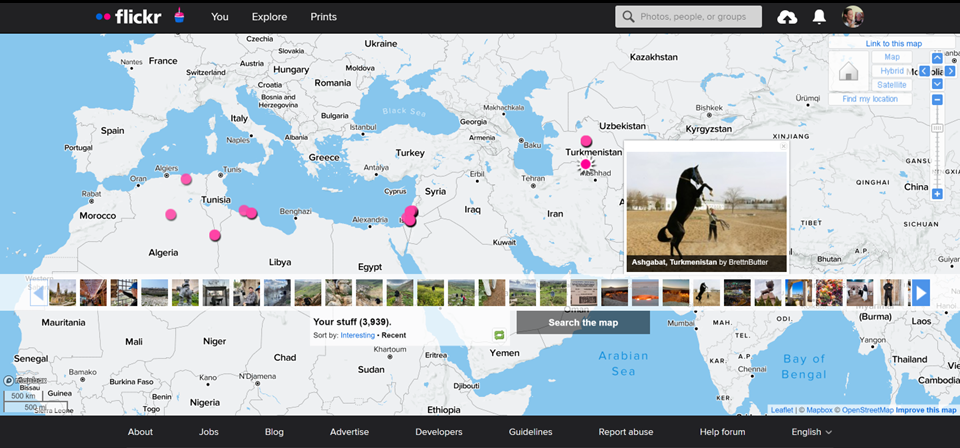Click the zoom slider's minus button
Viewport: 960px width, 448px height.
pos(937,100)
